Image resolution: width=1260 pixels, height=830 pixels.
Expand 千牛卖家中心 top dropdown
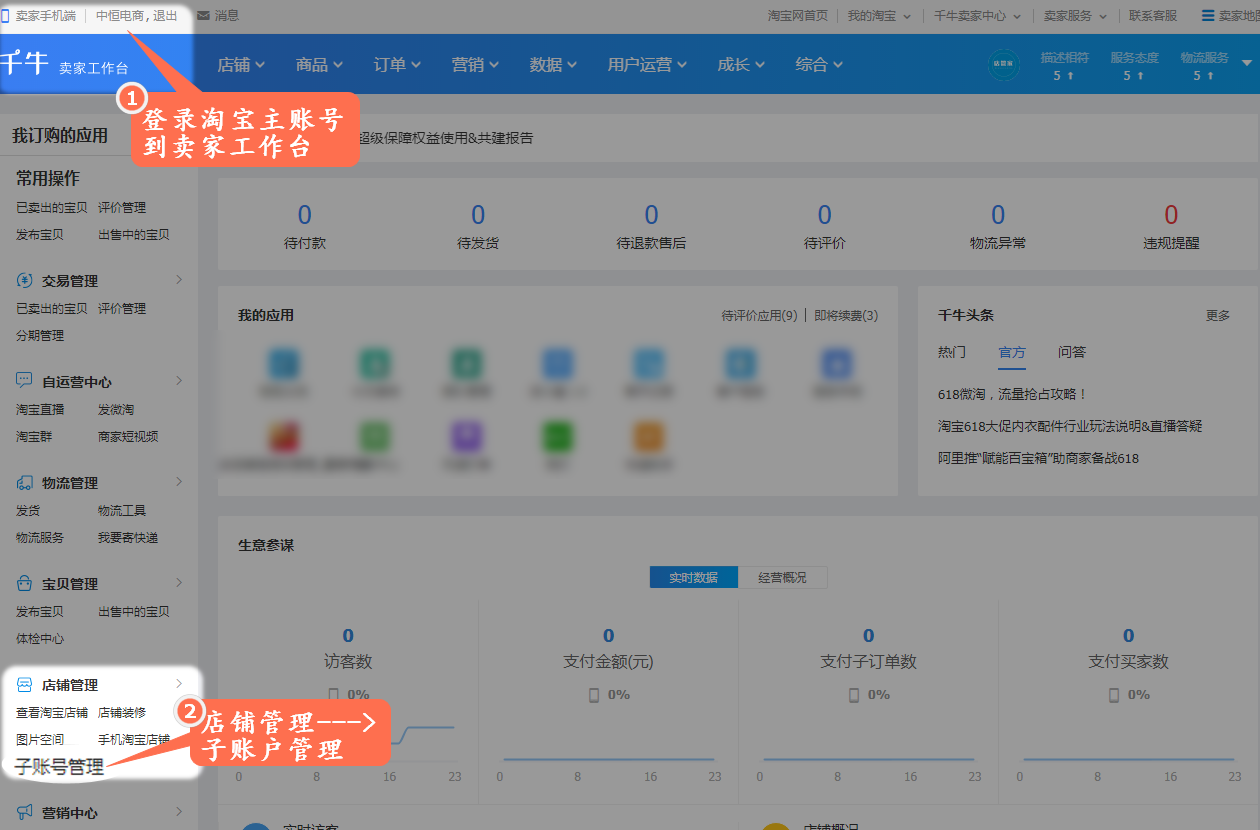coord(977,16)
